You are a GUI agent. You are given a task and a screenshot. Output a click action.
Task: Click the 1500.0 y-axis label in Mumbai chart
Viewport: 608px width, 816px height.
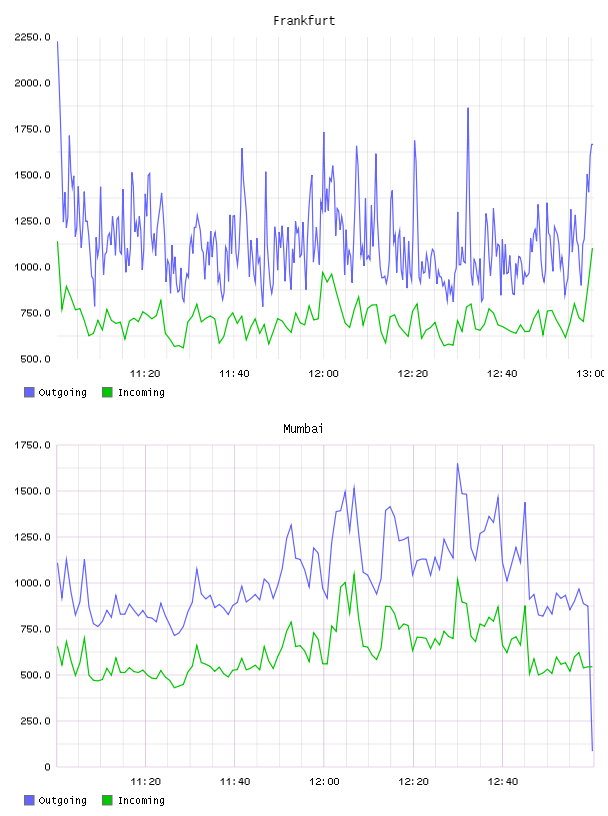coord(32,491)
